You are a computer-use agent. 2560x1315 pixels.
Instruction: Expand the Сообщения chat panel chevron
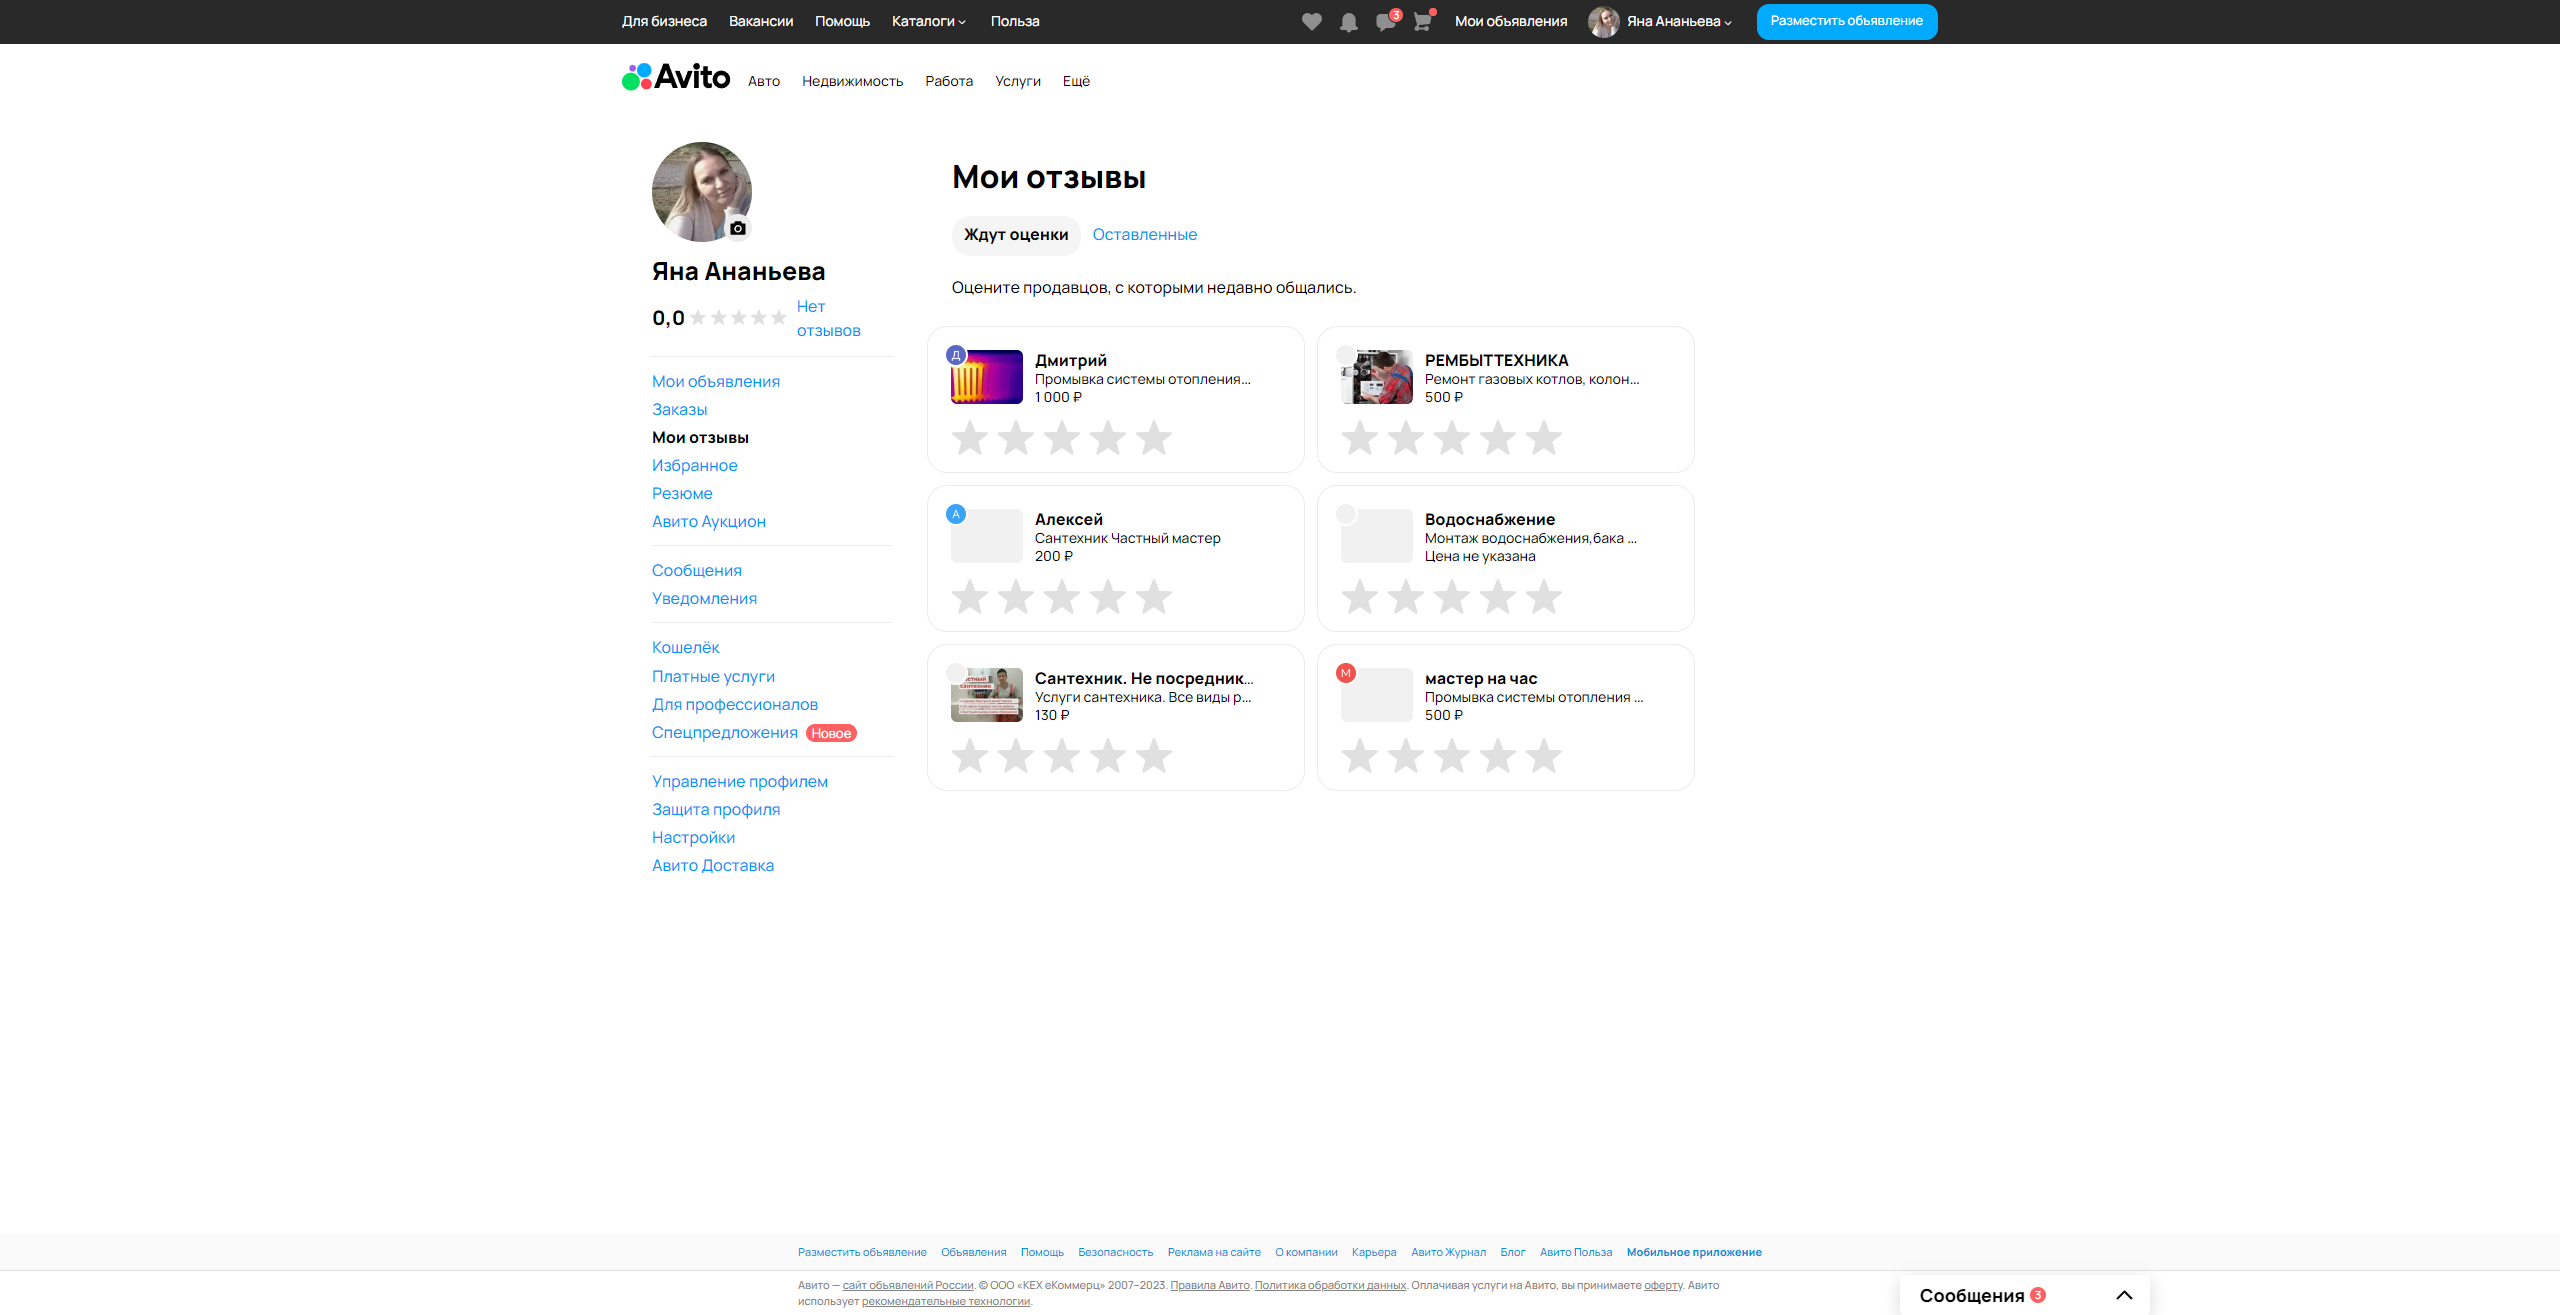pyautogui.click(x=2124, y=1295)
